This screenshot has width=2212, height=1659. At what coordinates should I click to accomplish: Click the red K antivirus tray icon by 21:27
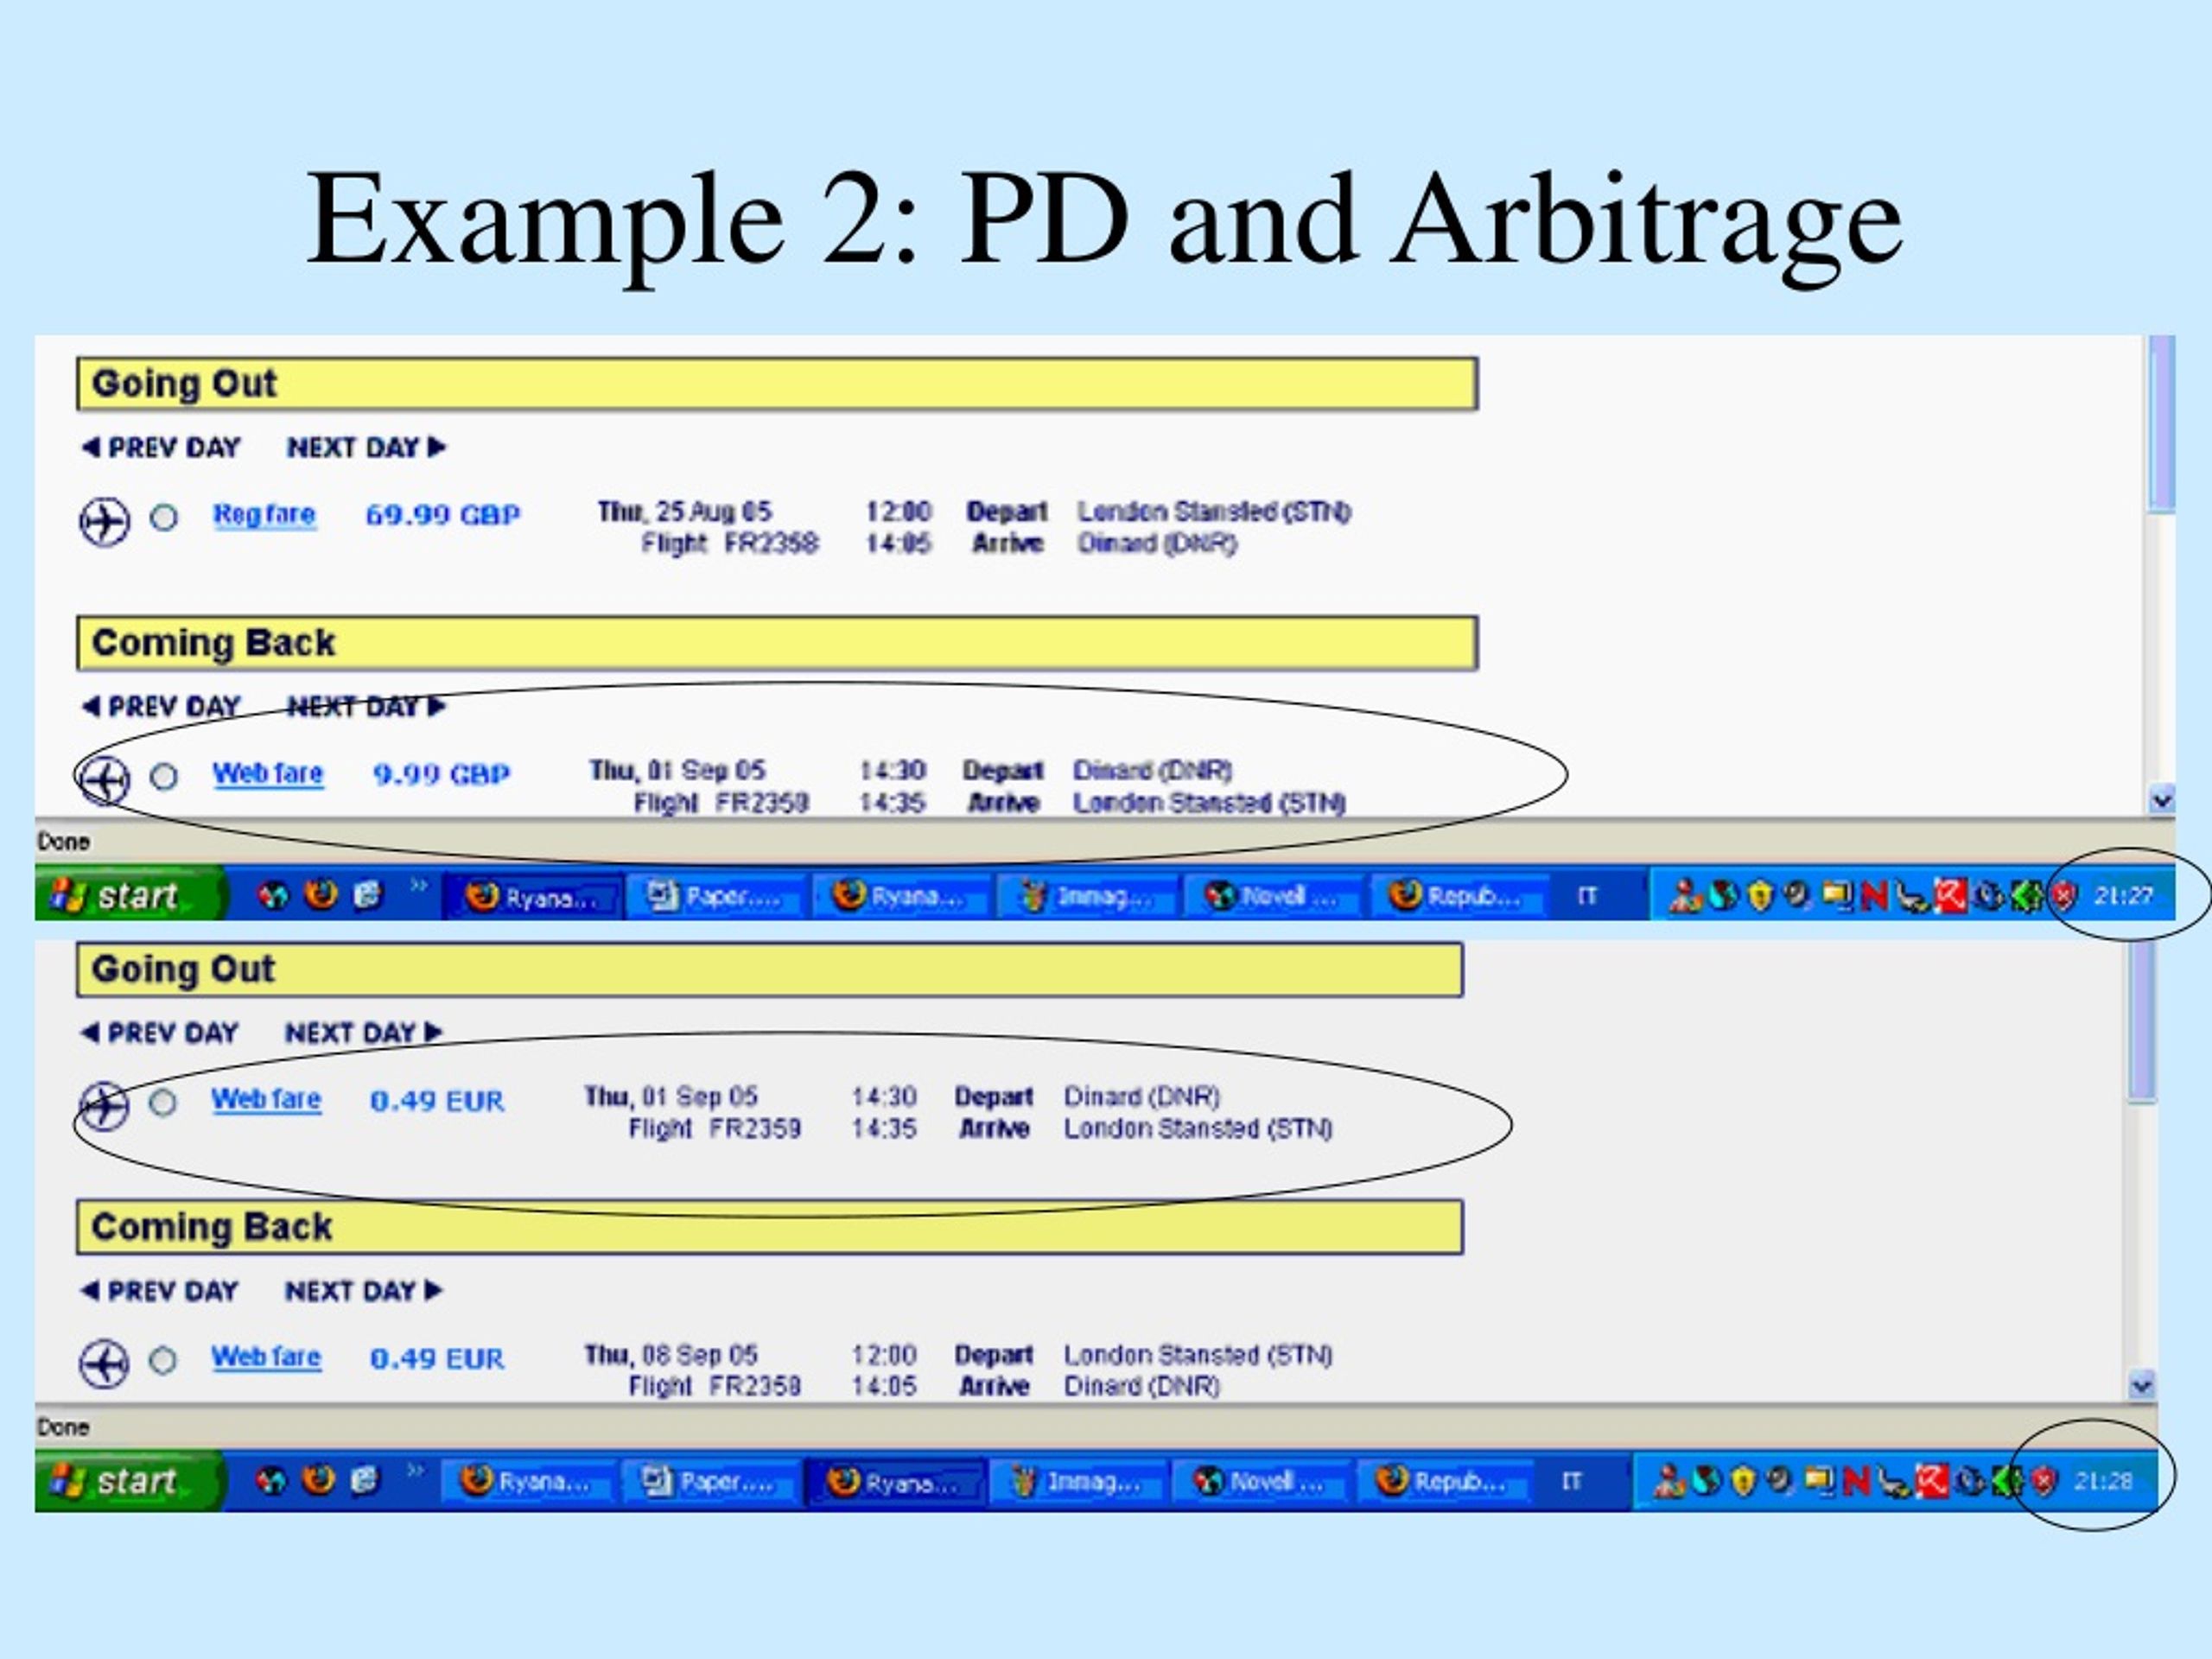coord(1950,895)
